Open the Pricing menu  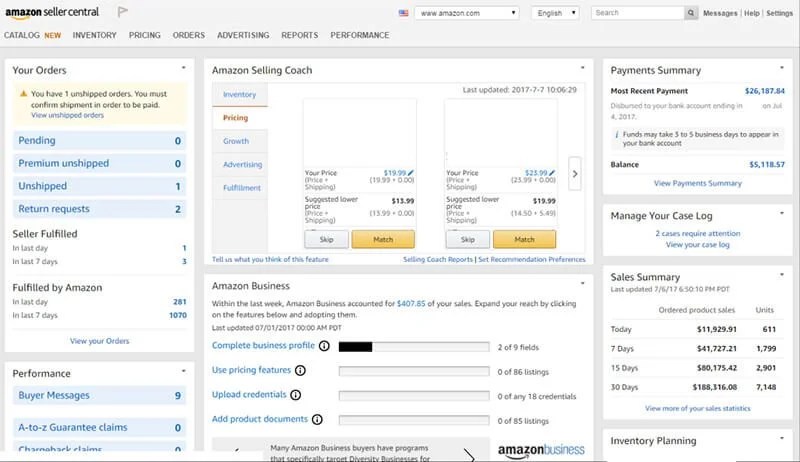[x=144, y=35]
